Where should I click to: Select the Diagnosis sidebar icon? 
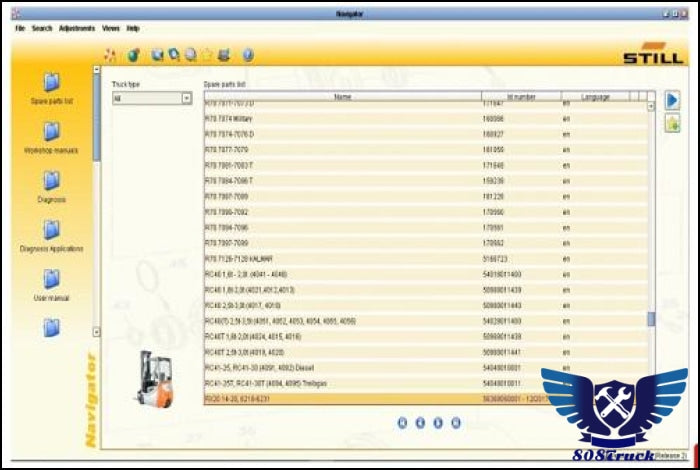click(x=51, y=181)
